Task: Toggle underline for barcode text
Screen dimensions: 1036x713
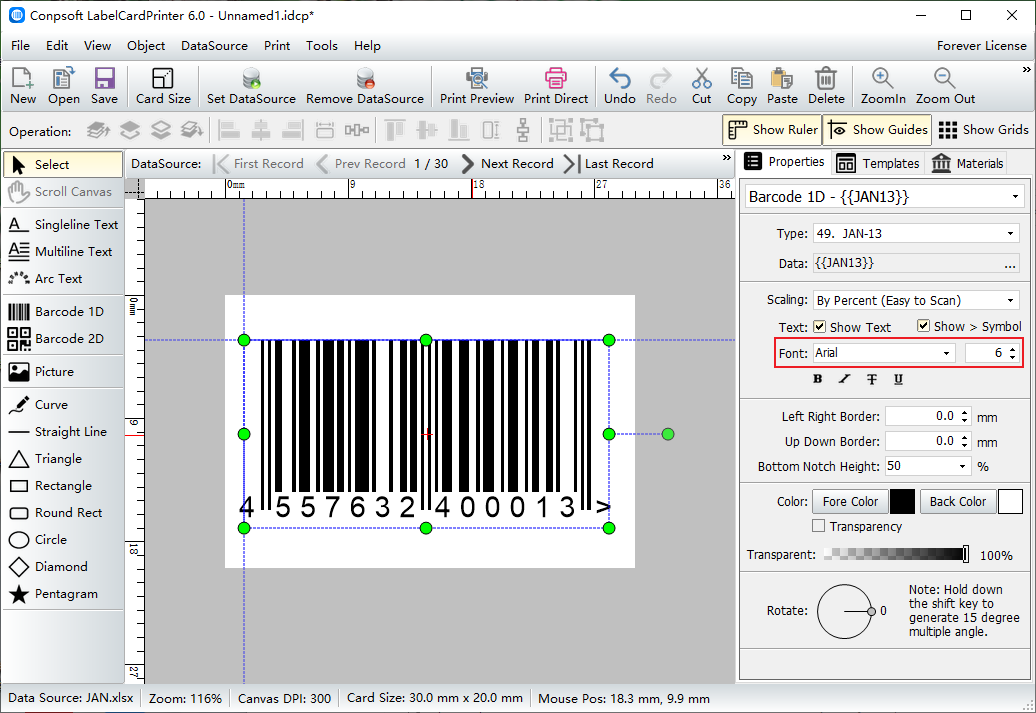Action: (x=898, y=379)
